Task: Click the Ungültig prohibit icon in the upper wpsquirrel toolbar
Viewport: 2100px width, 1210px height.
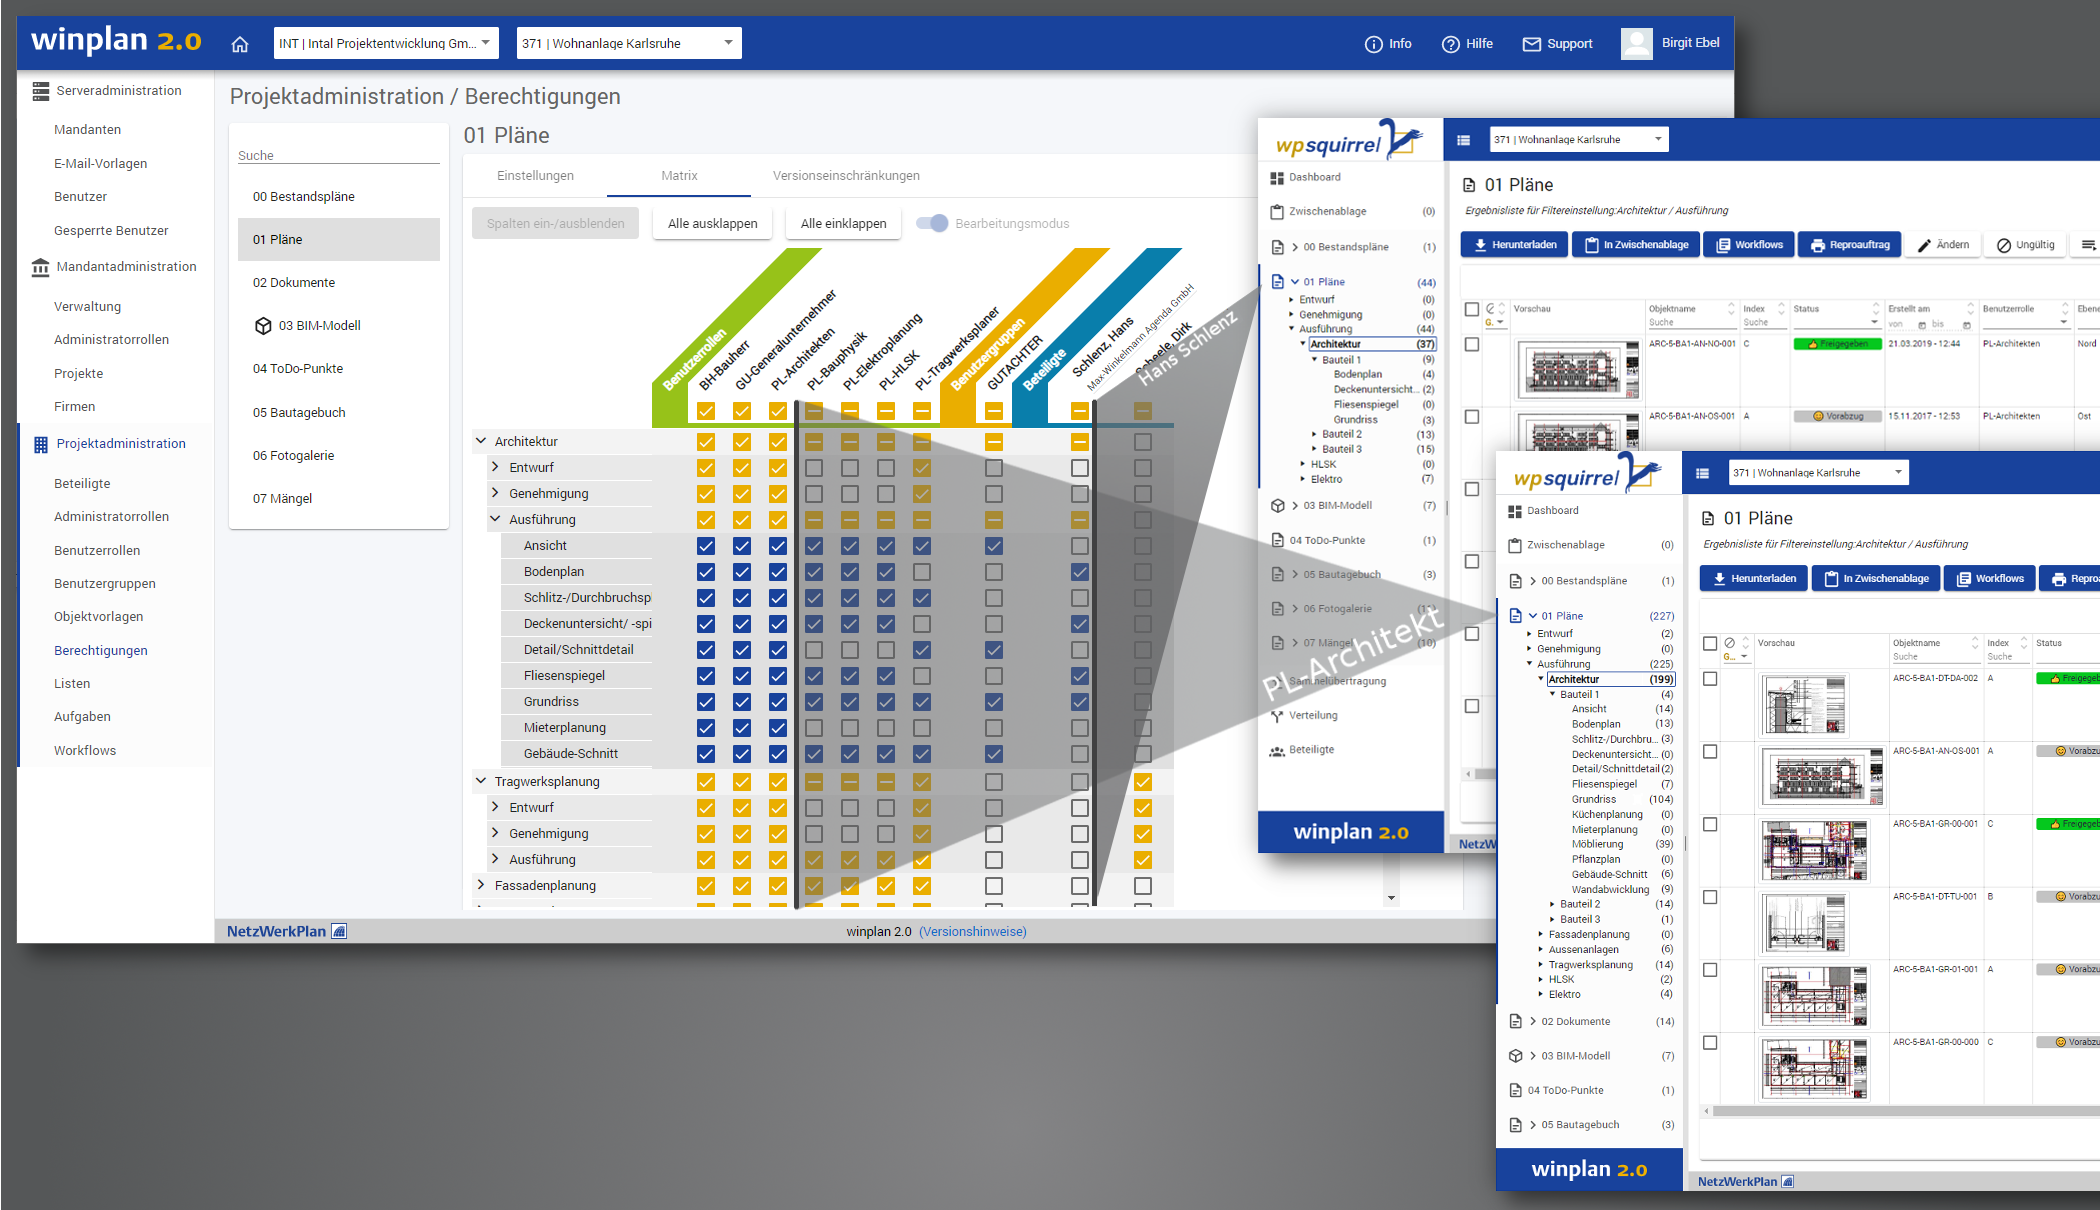Action: (2004, 246)
